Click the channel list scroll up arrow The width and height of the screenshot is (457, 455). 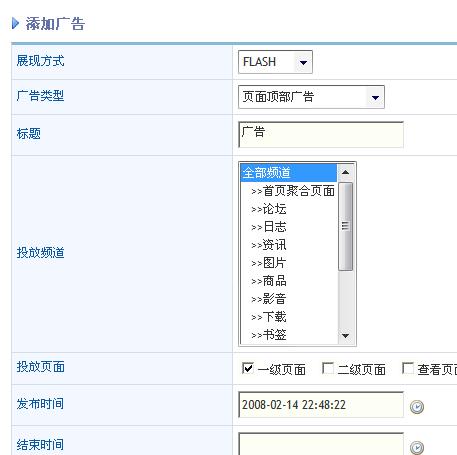(x=346, y=172)
